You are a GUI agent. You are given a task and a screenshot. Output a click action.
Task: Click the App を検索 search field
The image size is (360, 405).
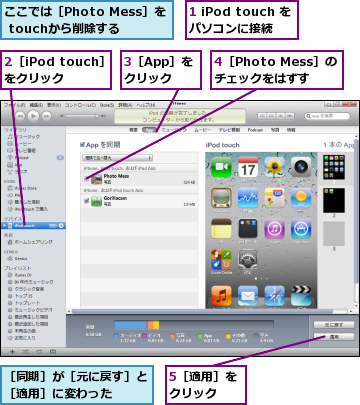coord(327,116)
